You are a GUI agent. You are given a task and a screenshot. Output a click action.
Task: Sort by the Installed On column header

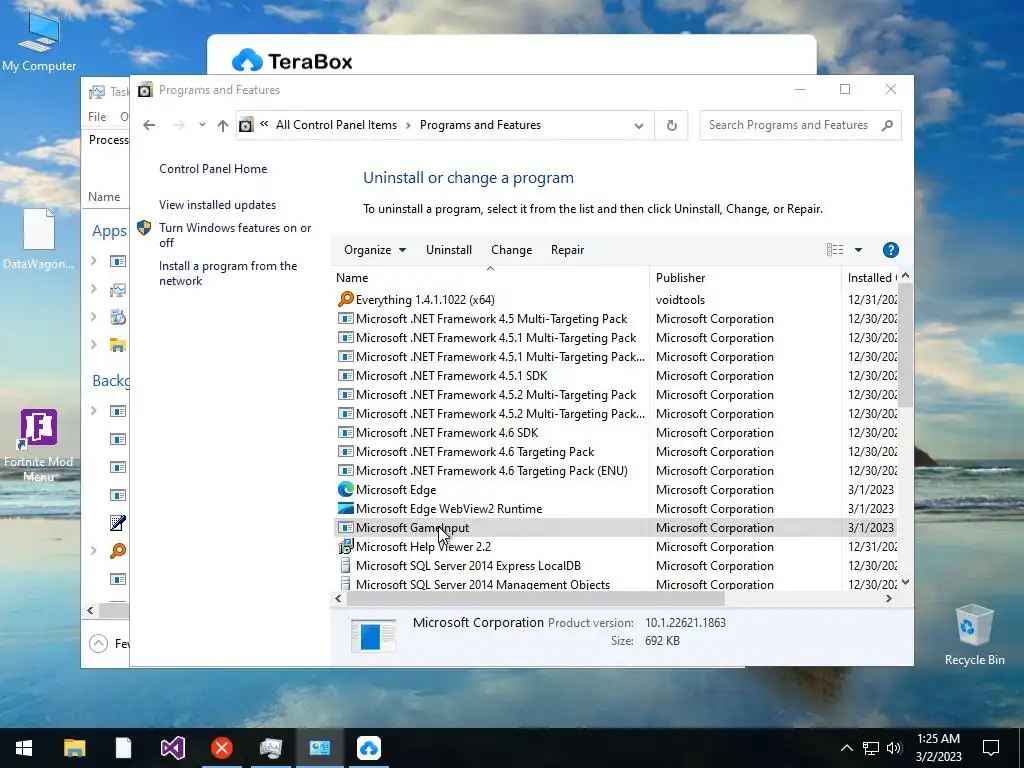tap(872, 278)
